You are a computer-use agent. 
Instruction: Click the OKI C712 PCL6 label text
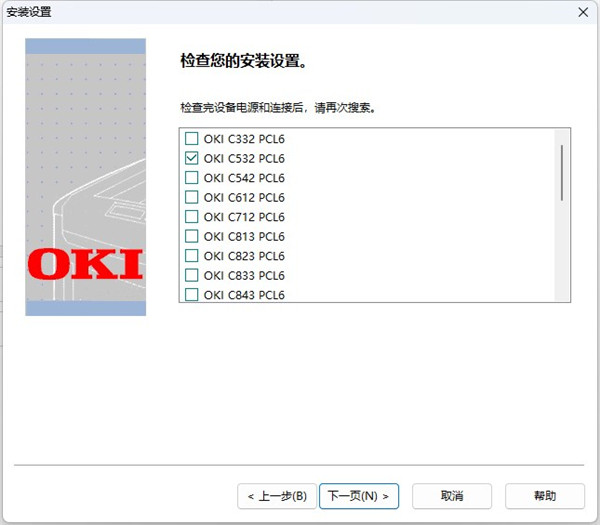[x=244, y=217]
